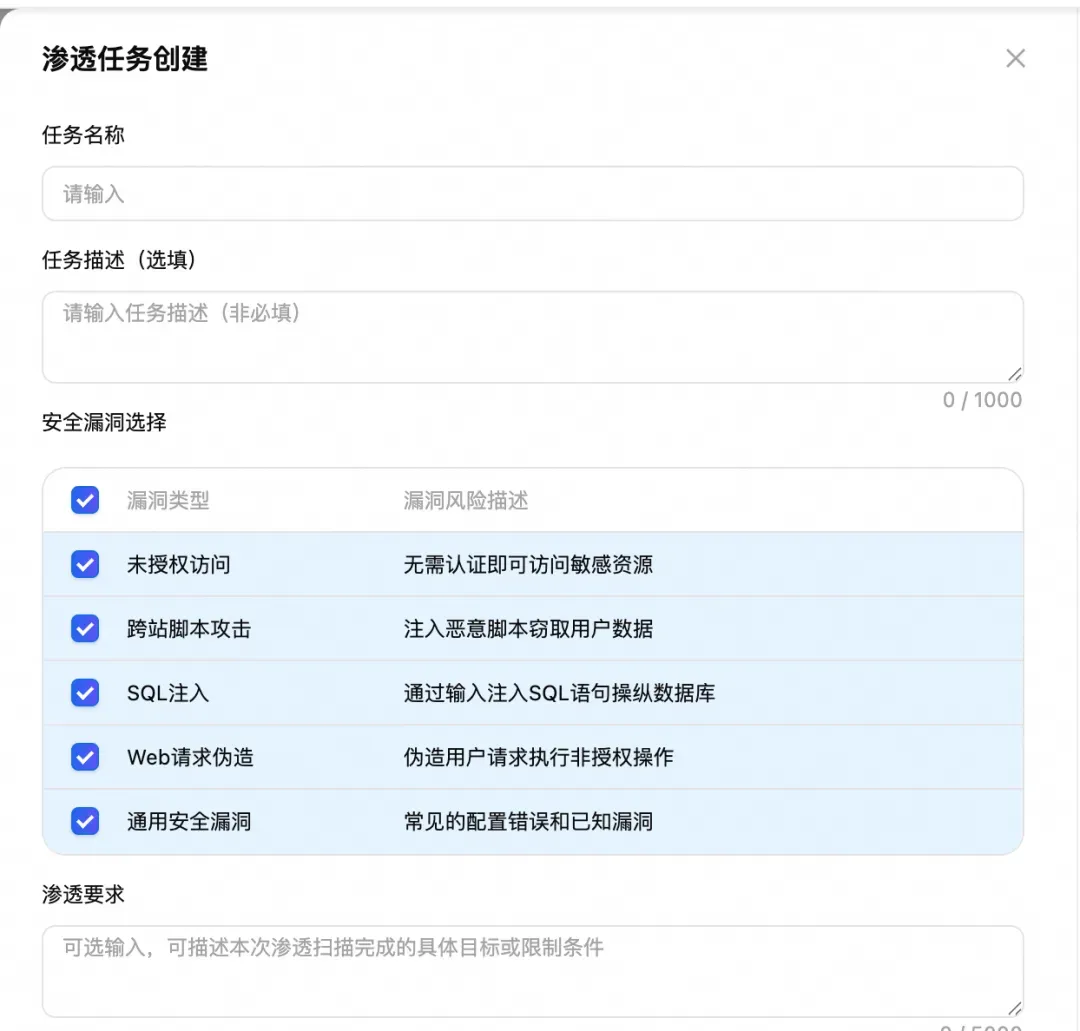Toggle the Web请求伪造 checkbox
1080x1031 pixels.
point(85,757)
